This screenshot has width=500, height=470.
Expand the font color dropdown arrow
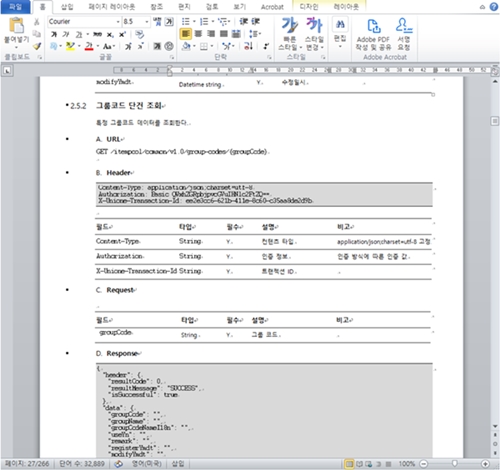[98, 46]
